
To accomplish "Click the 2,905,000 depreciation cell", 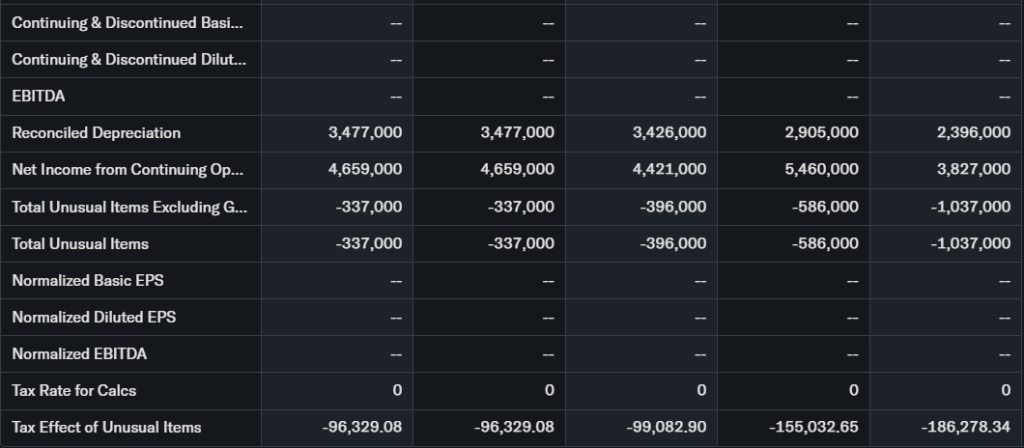I will coord(821,133).
